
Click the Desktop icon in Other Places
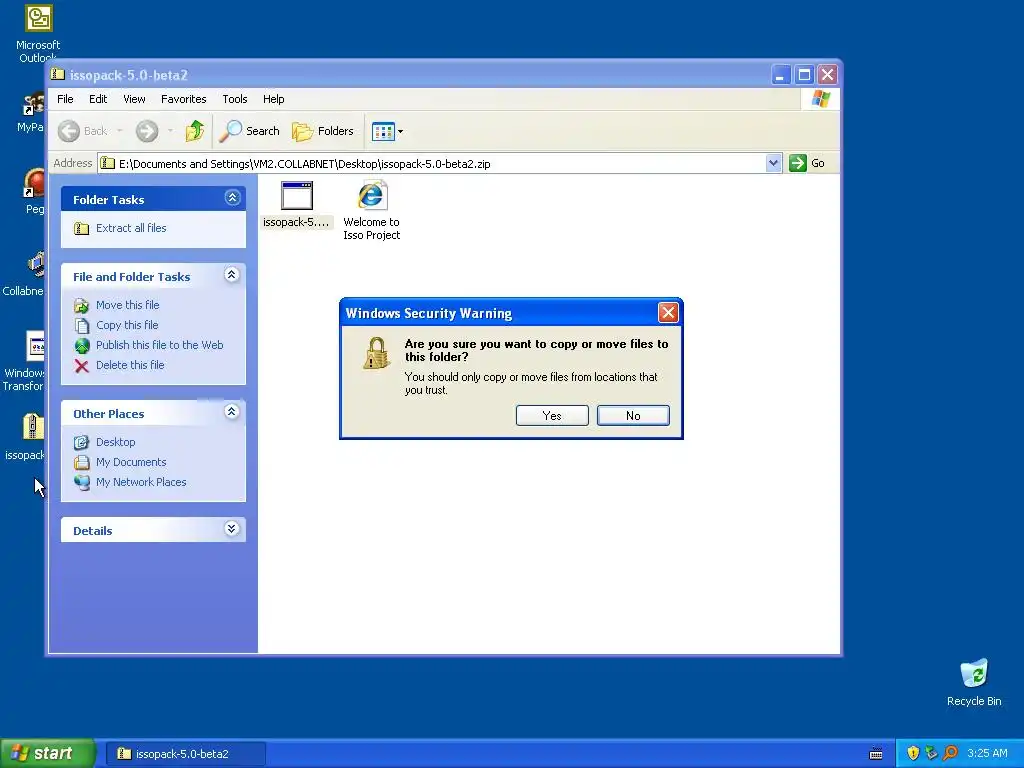click(82, 442)
